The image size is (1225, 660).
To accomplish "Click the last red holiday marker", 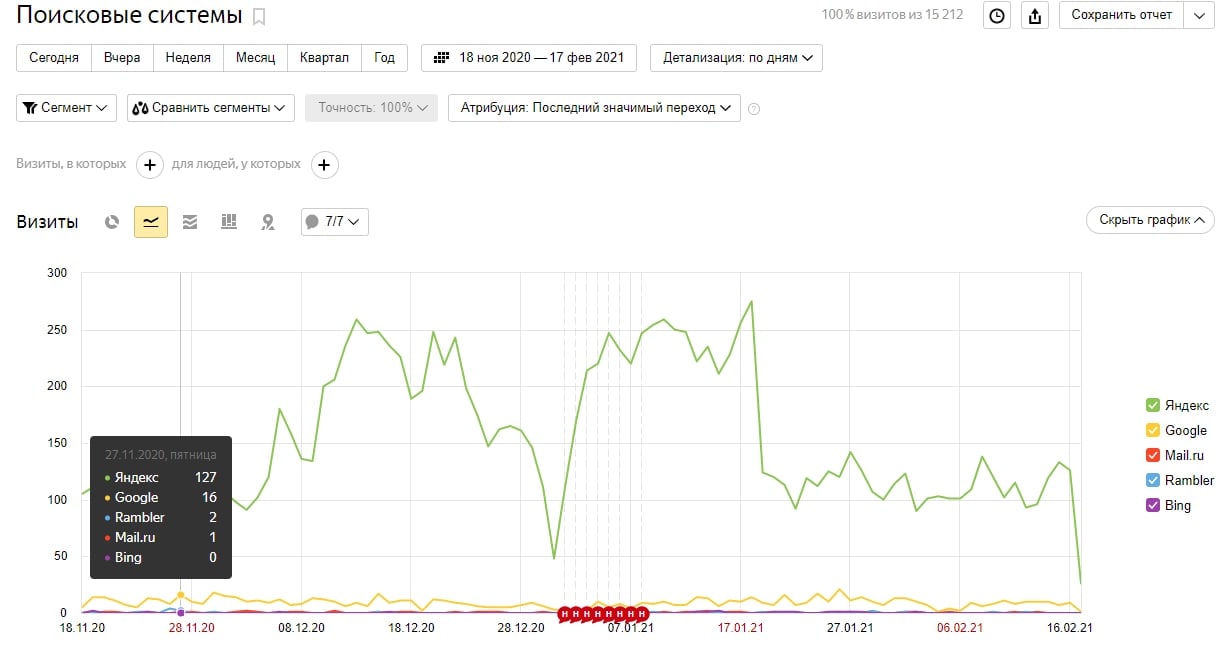I will [x=643, y=614].
